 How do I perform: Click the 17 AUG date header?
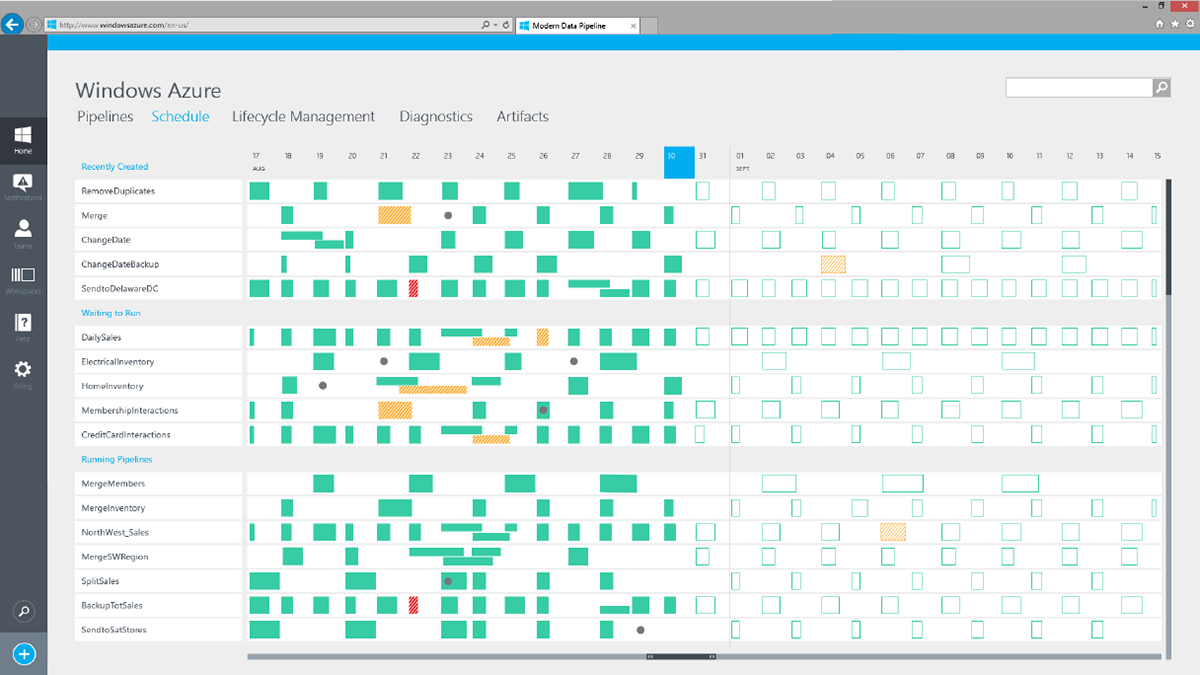258,162
